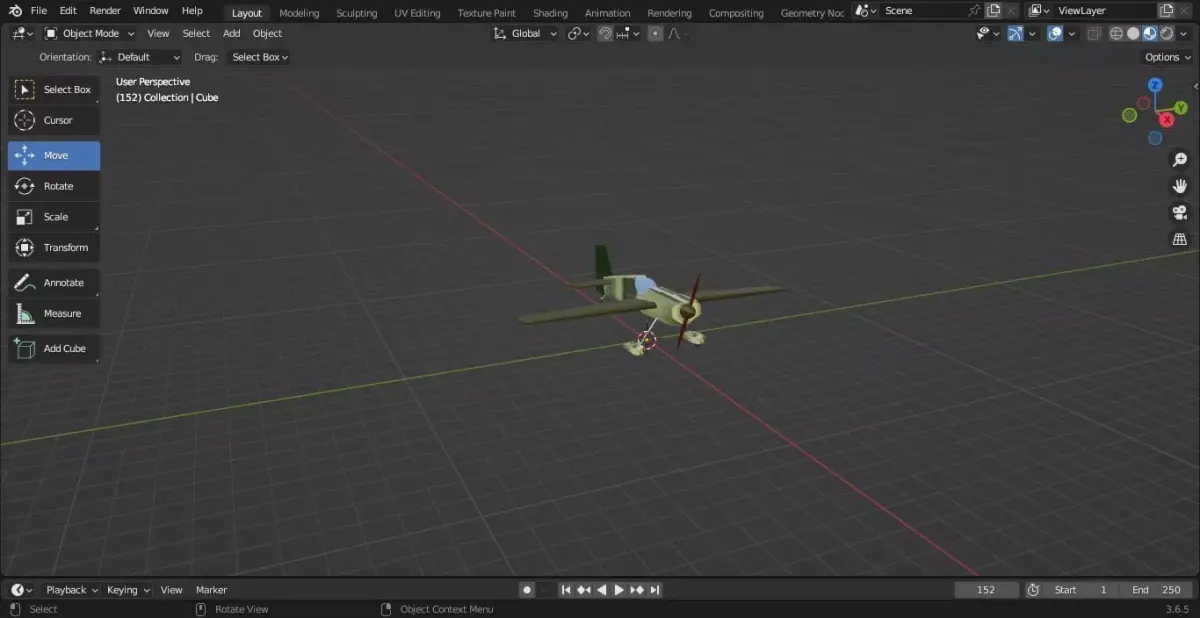Viewport: 1200px width, 618px height.
Task: Select the Select Box tool
Action: [54, 90]
